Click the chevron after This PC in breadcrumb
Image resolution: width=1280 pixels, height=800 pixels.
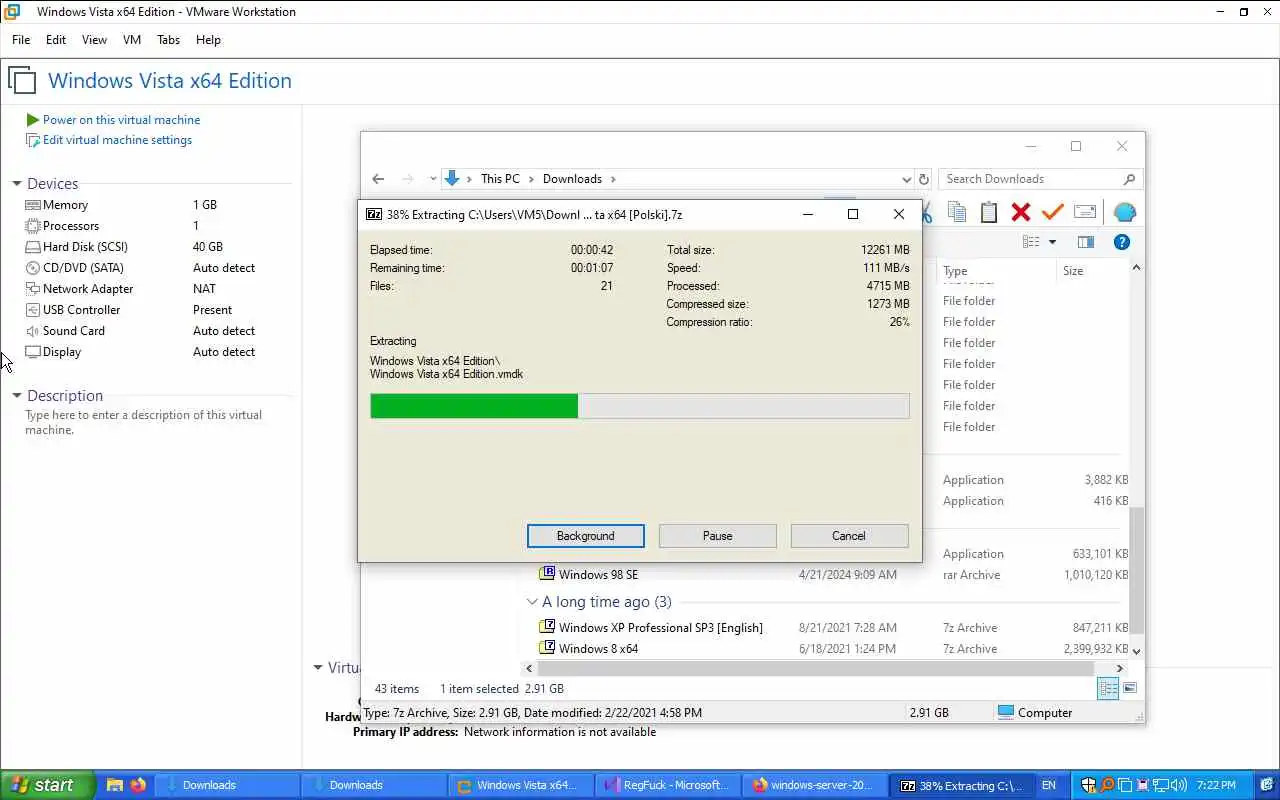[x=531, y=179]
